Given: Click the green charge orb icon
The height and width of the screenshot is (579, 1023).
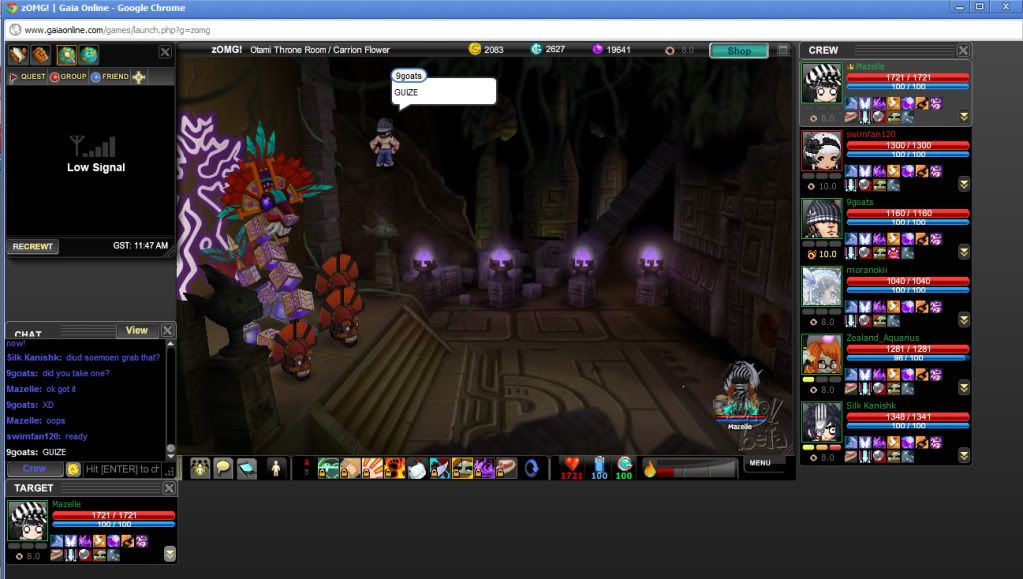Looking at the screenshot, I should (624, 464).
